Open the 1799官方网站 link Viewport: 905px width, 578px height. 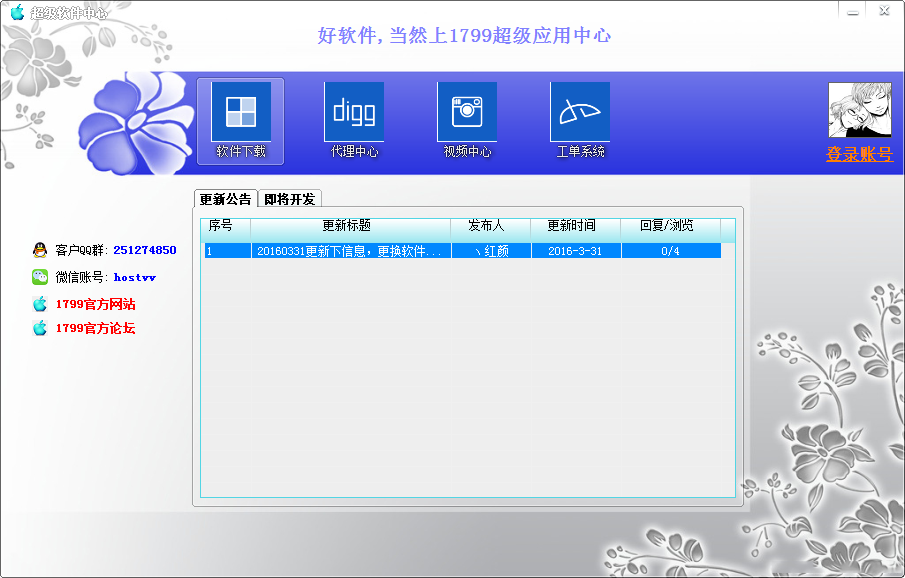point(95,304)
